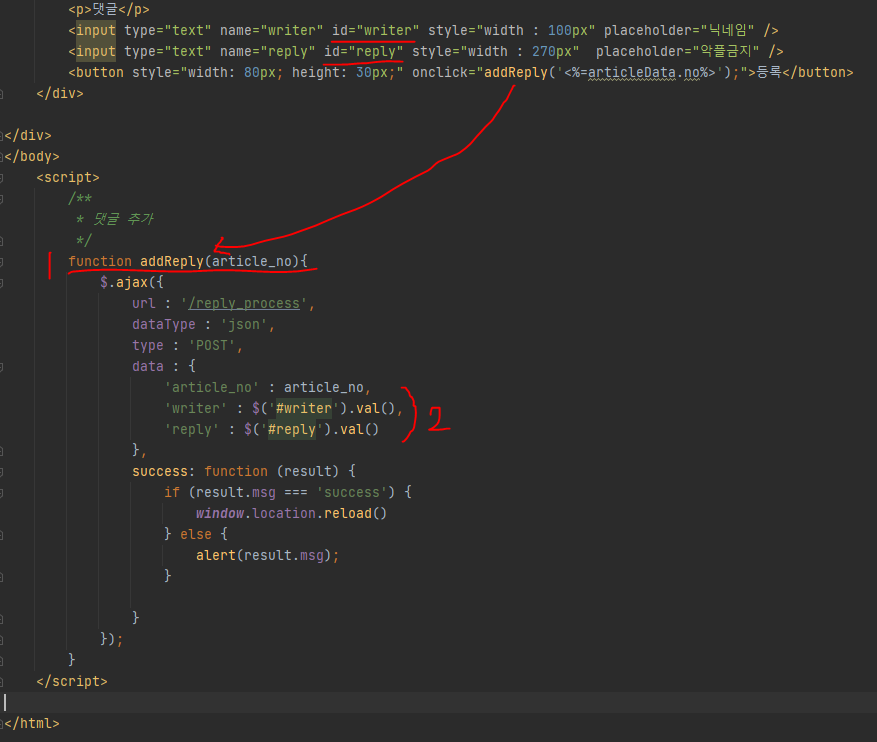Click the 'data : {' line
This screenshot has height=742, width=877.
(164, 366)
